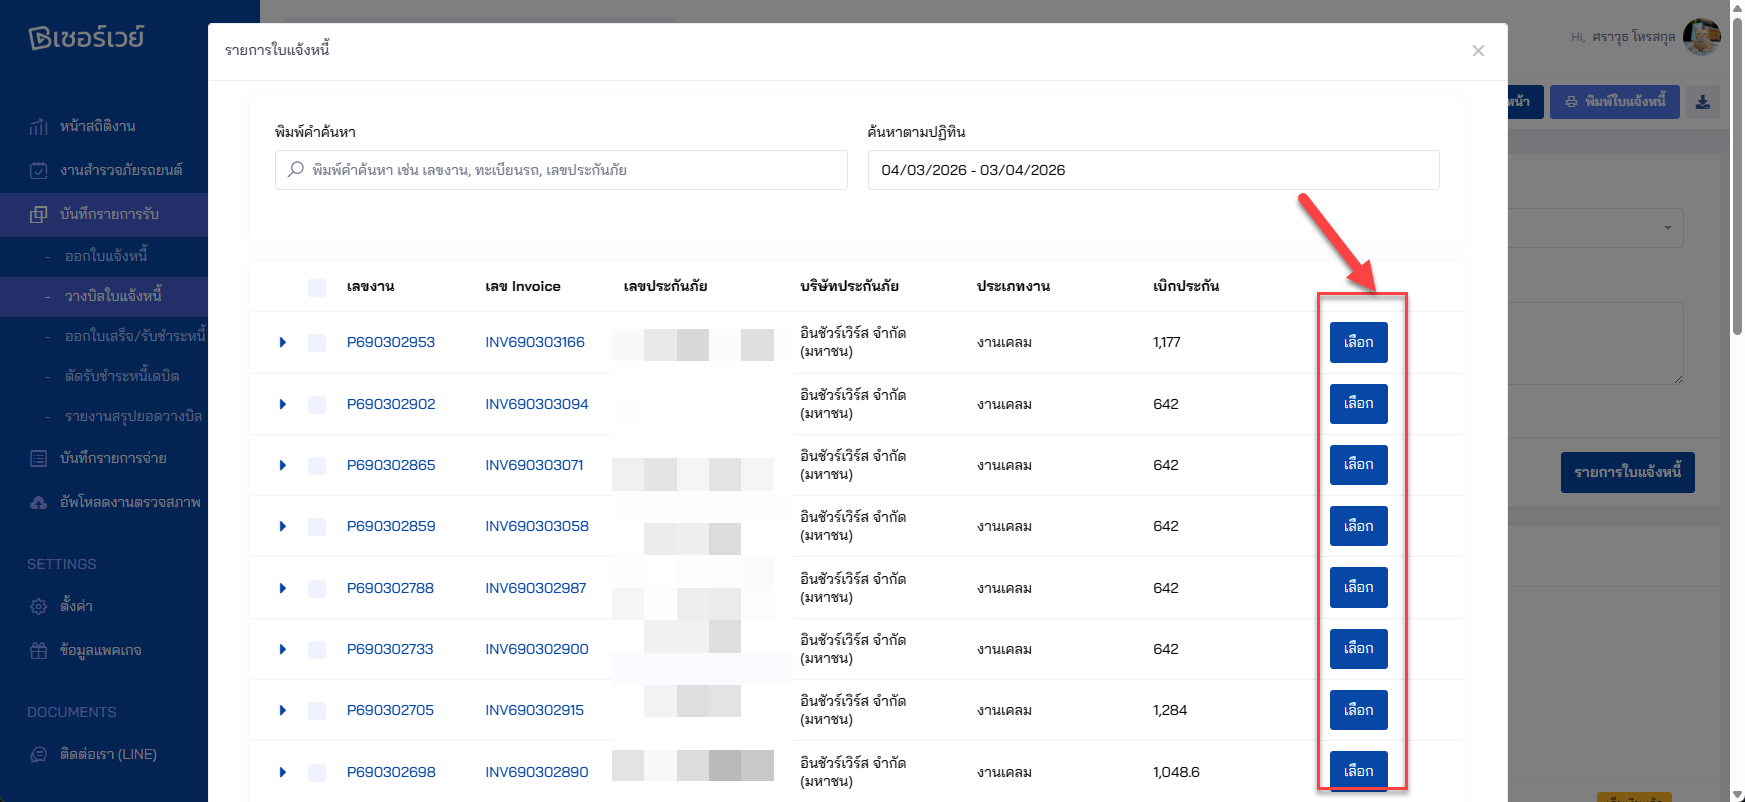Open invoice link INV690302915

534,710
